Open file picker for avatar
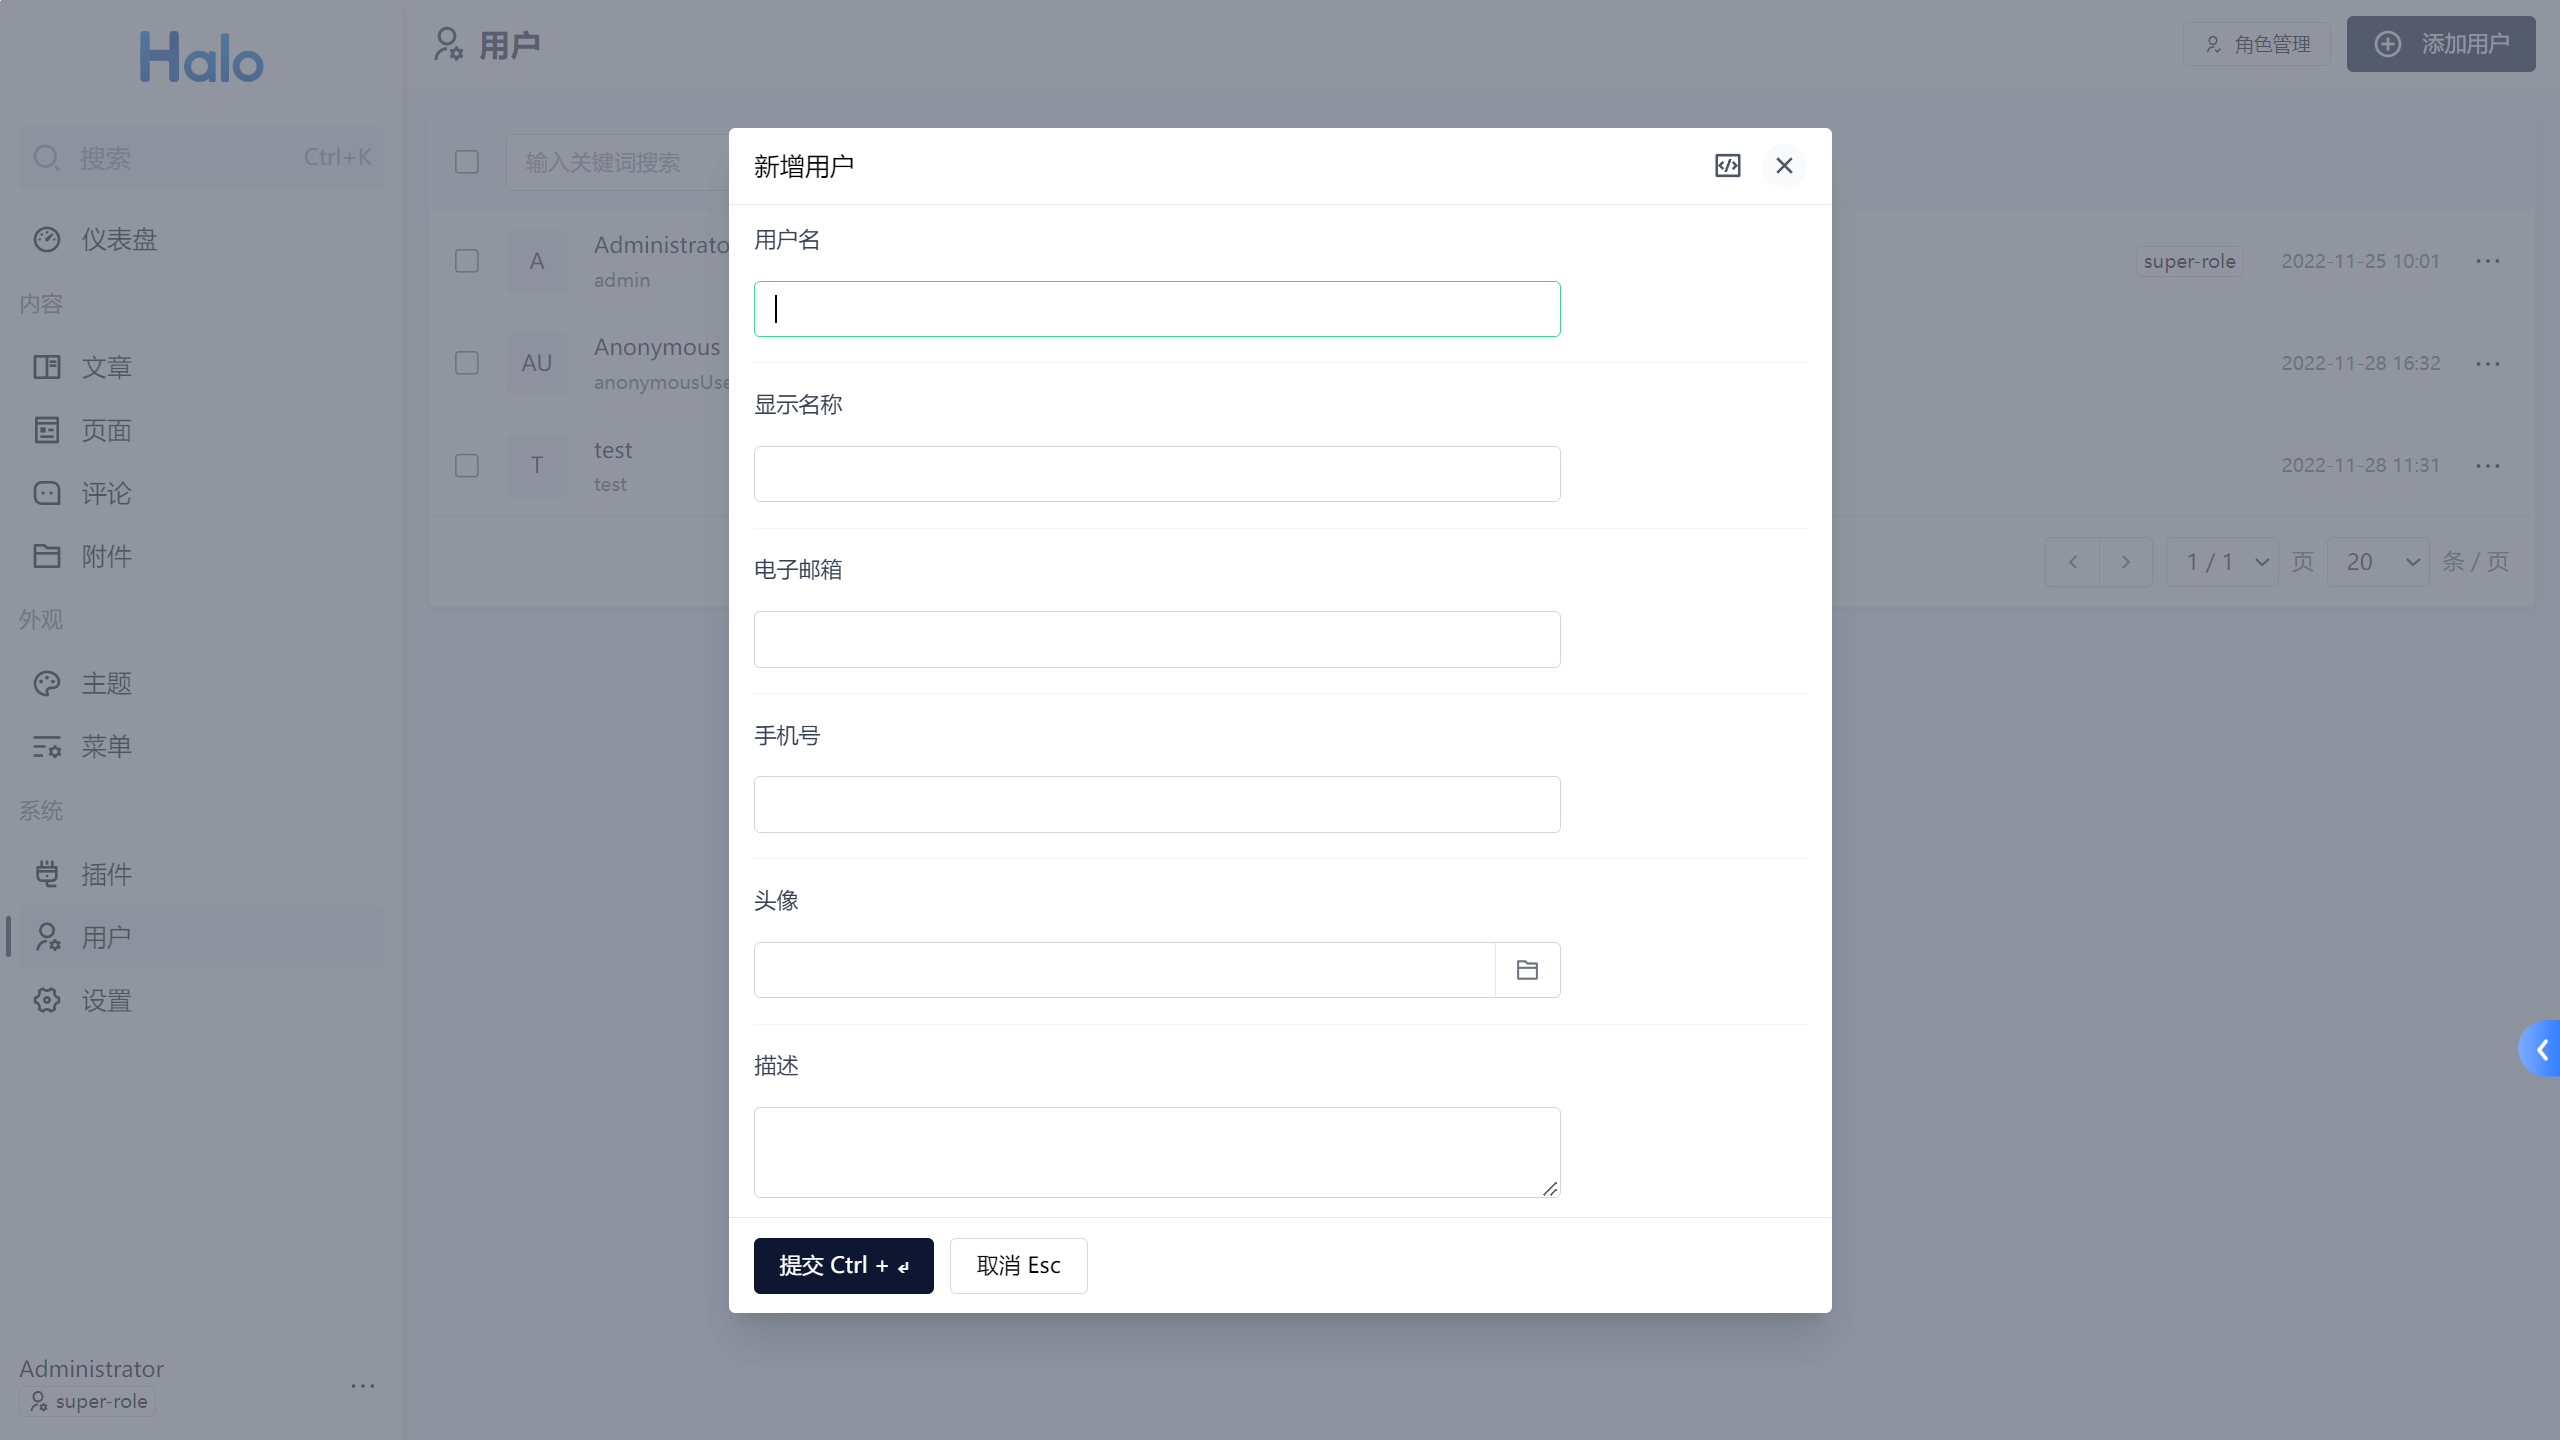 tap(1528, 969)
